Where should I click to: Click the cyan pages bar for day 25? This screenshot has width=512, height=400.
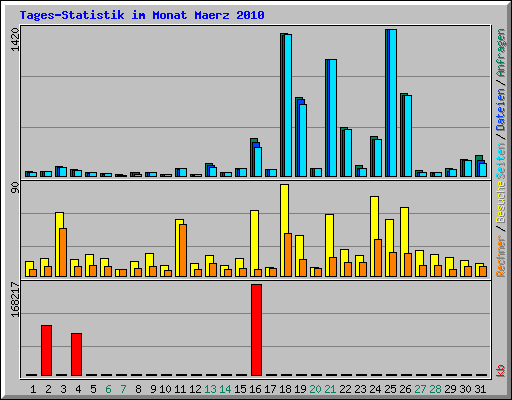pos(393,103)
